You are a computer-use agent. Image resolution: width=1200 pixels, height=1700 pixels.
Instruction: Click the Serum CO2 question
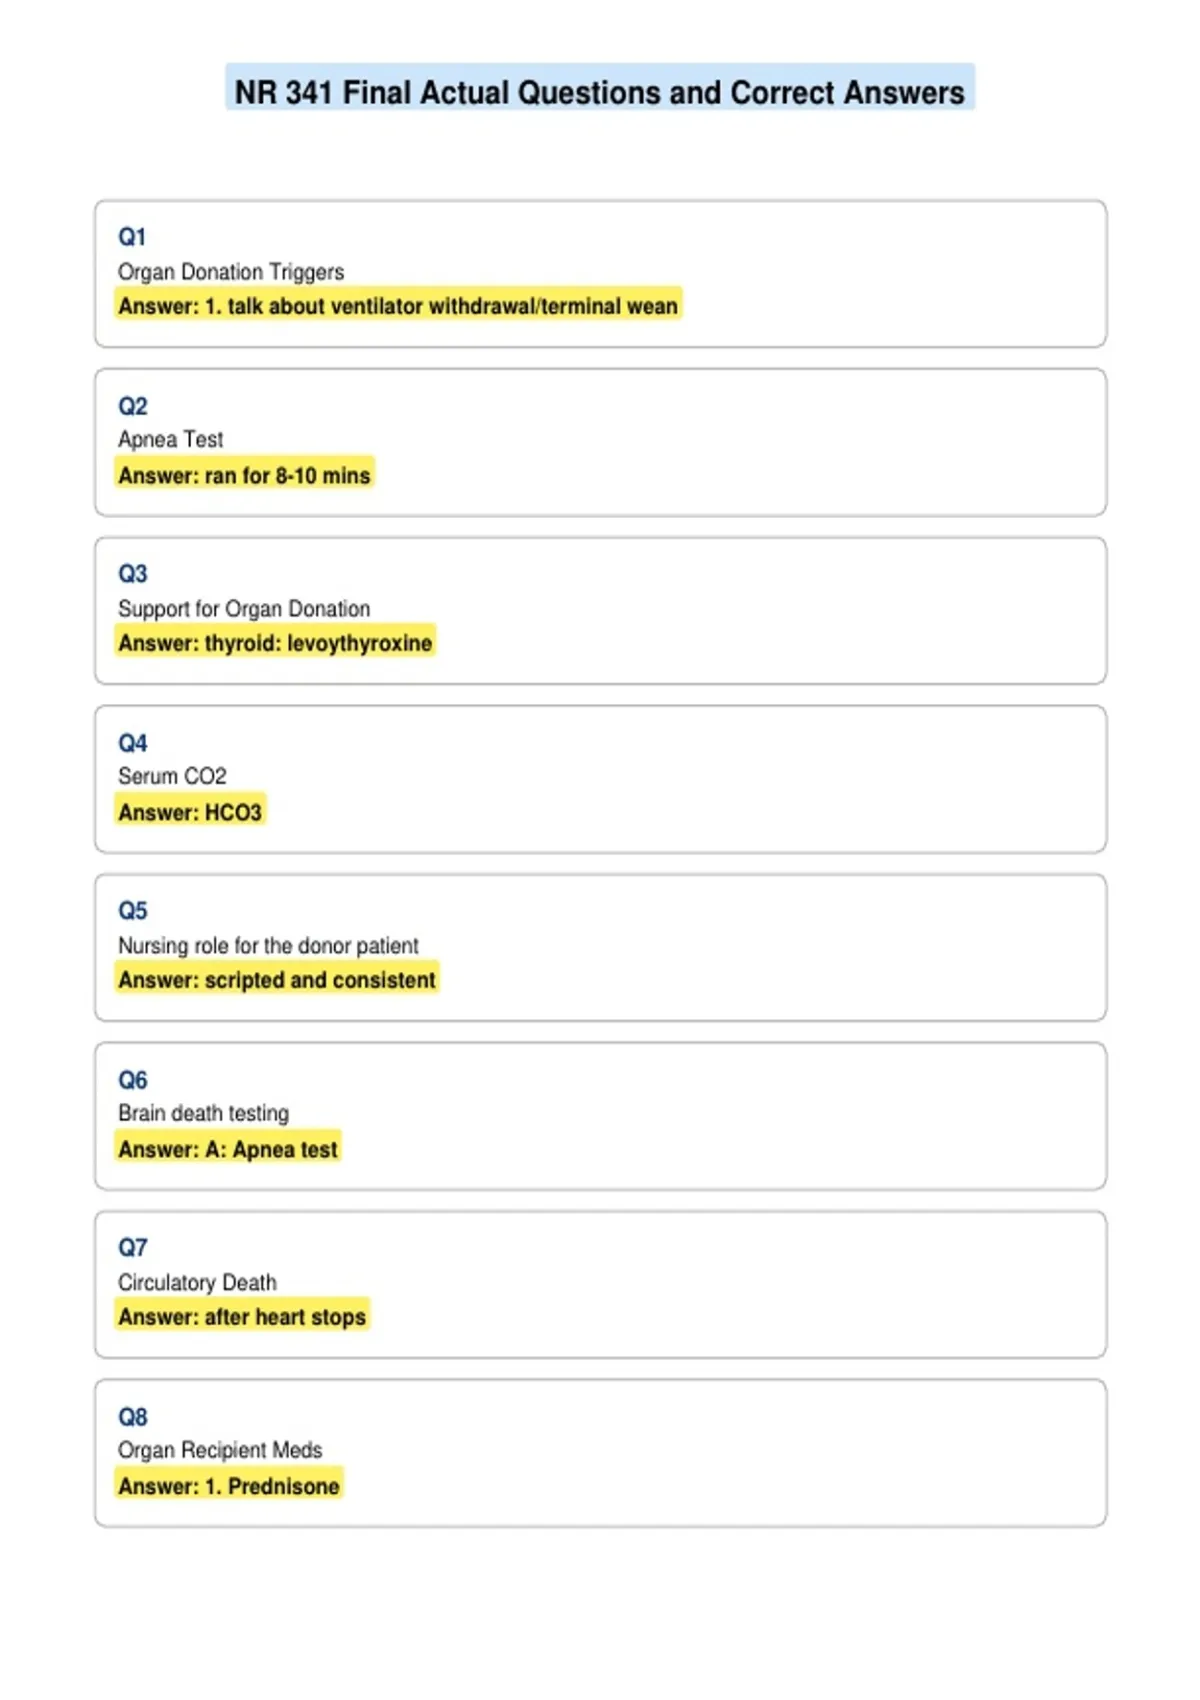pyautogui.click(x=172, y=776)
